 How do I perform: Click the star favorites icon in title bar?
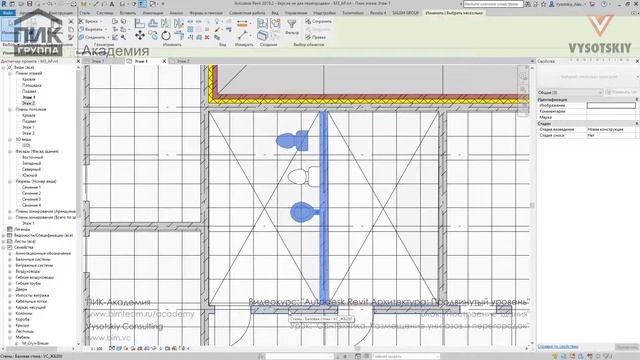(x=544, y=4)
